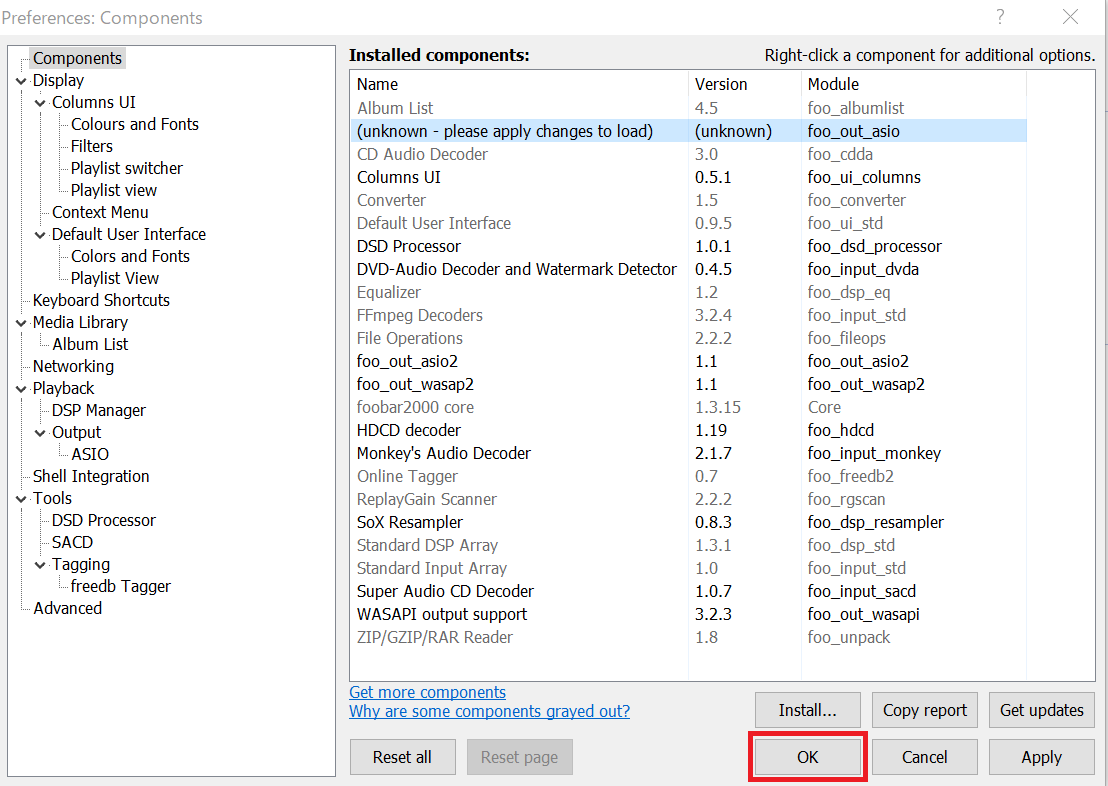The height and width of the screenshot is (786, 1108).
Task: Open the help question mark icon
Action: [x=1000, y=17]
